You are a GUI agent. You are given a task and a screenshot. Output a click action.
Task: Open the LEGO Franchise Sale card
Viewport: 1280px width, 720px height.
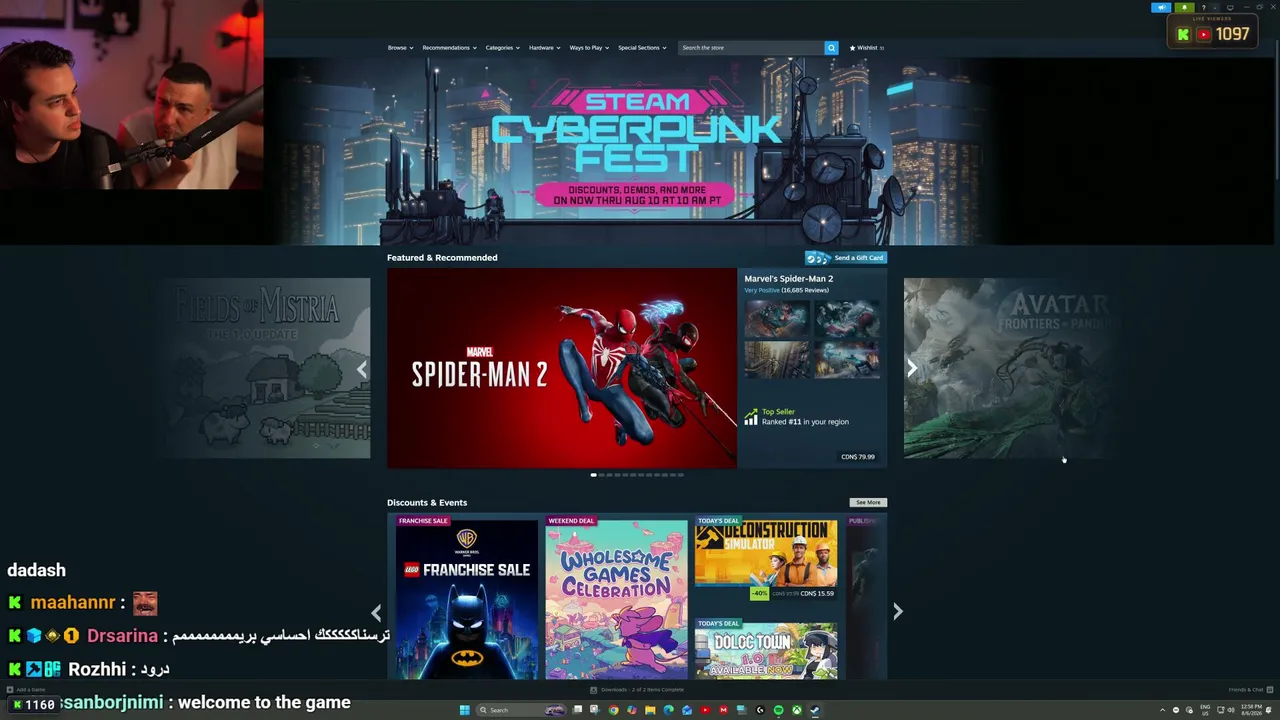(466, 598)
